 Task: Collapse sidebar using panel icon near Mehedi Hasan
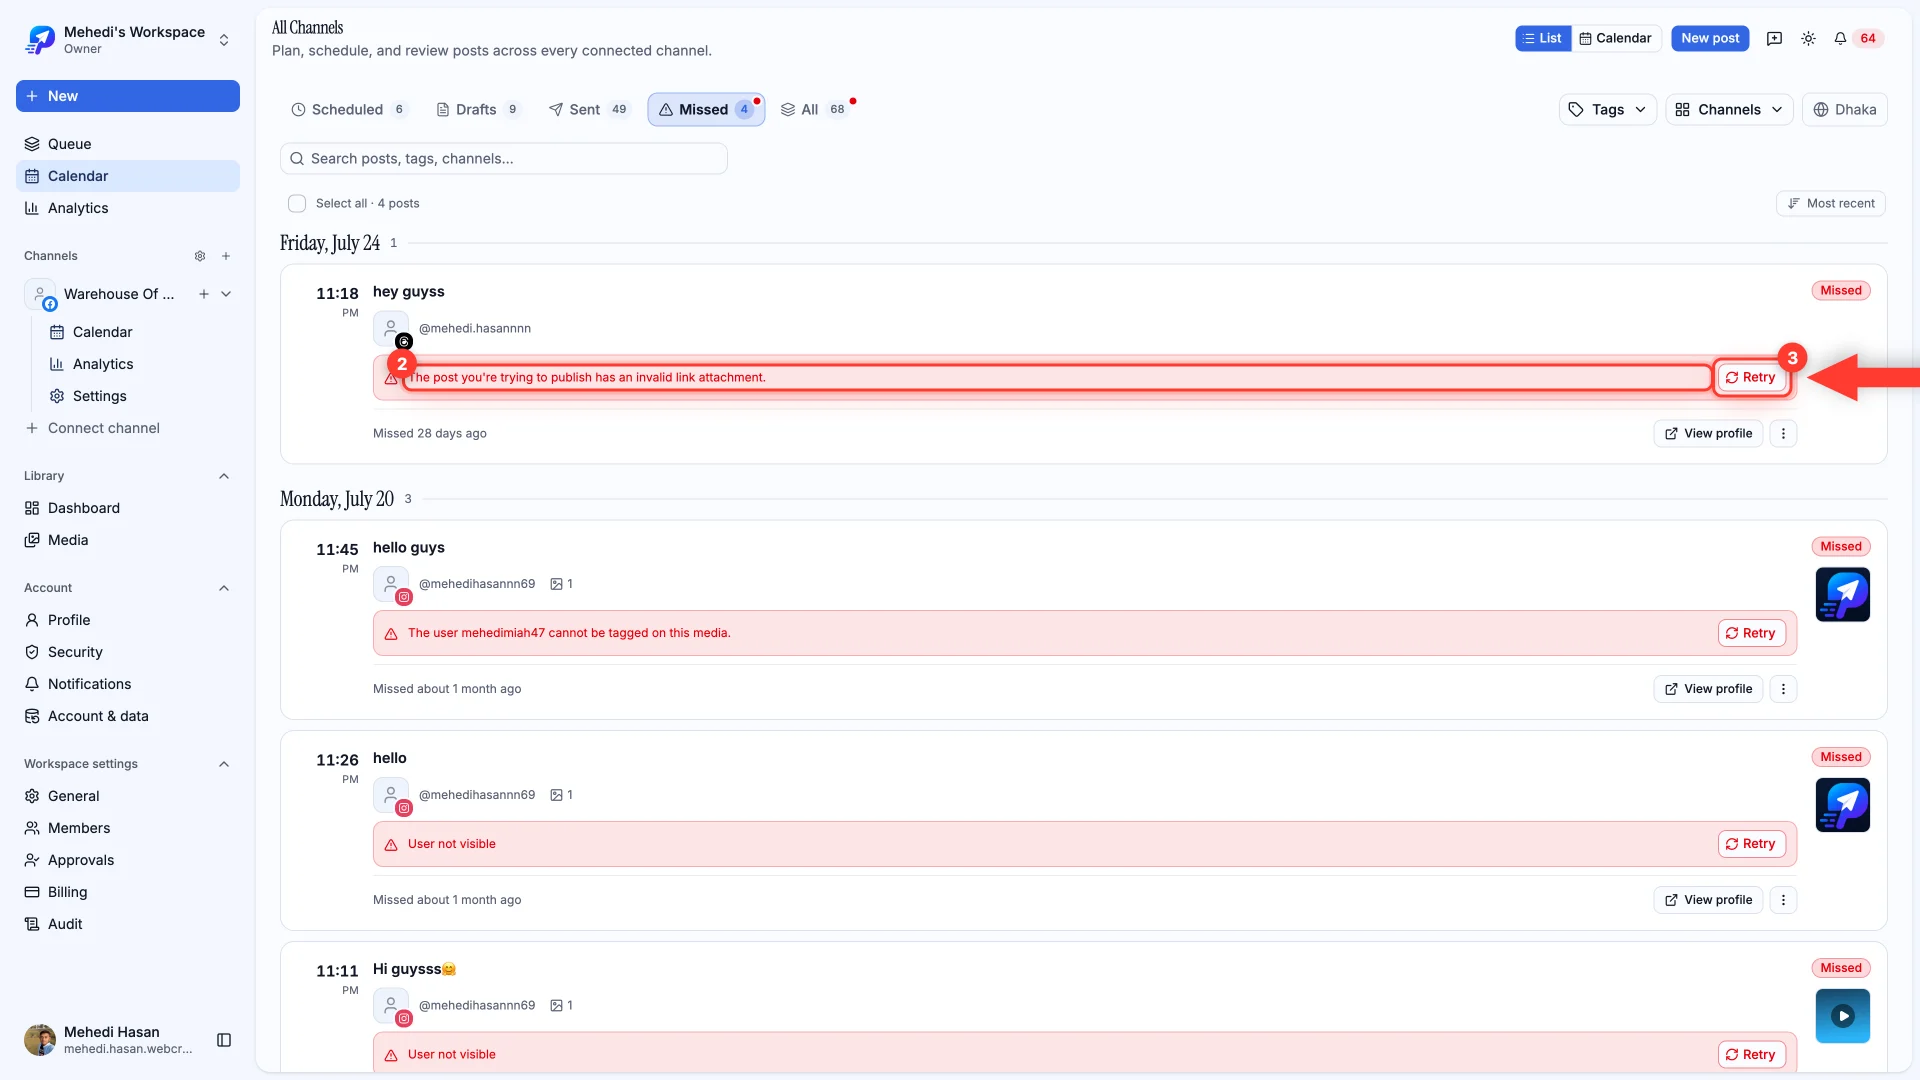click(x=224, y=1040)
